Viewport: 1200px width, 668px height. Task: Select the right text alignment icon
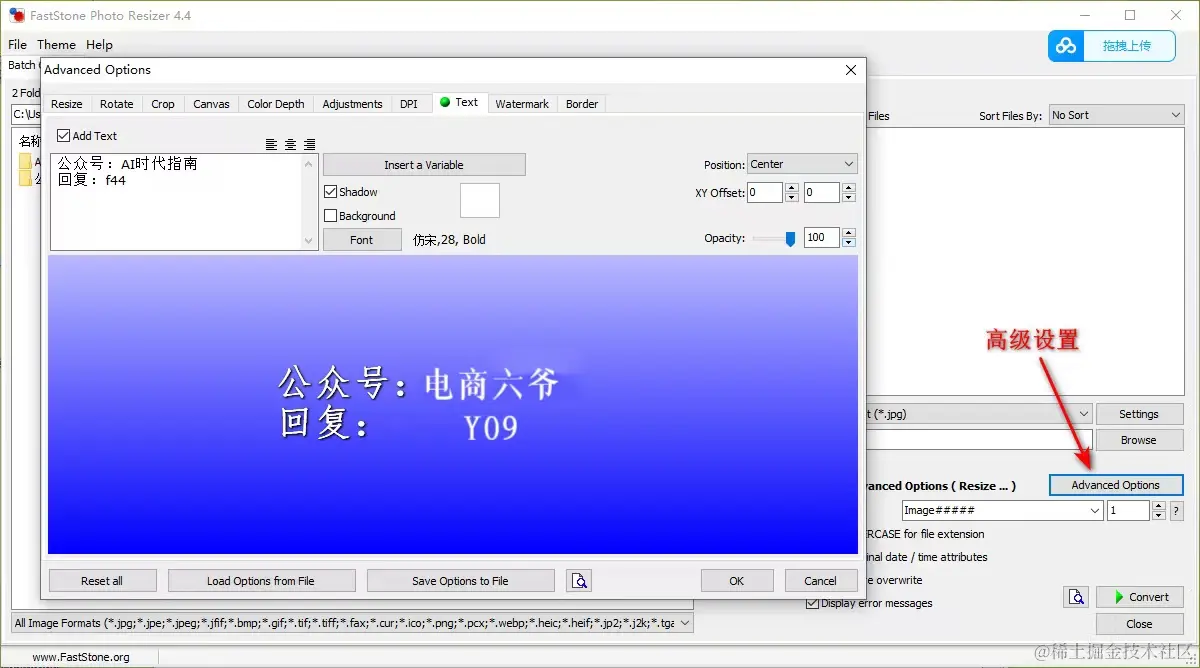pos(310,144)
